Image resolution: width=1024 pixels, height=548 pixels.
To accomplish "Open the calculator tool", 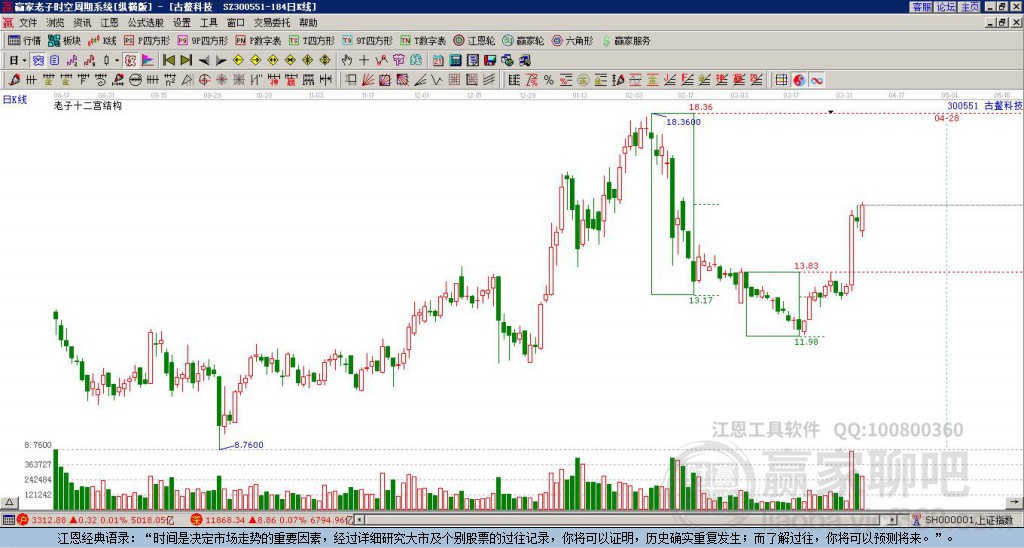I will coord(455,60).
